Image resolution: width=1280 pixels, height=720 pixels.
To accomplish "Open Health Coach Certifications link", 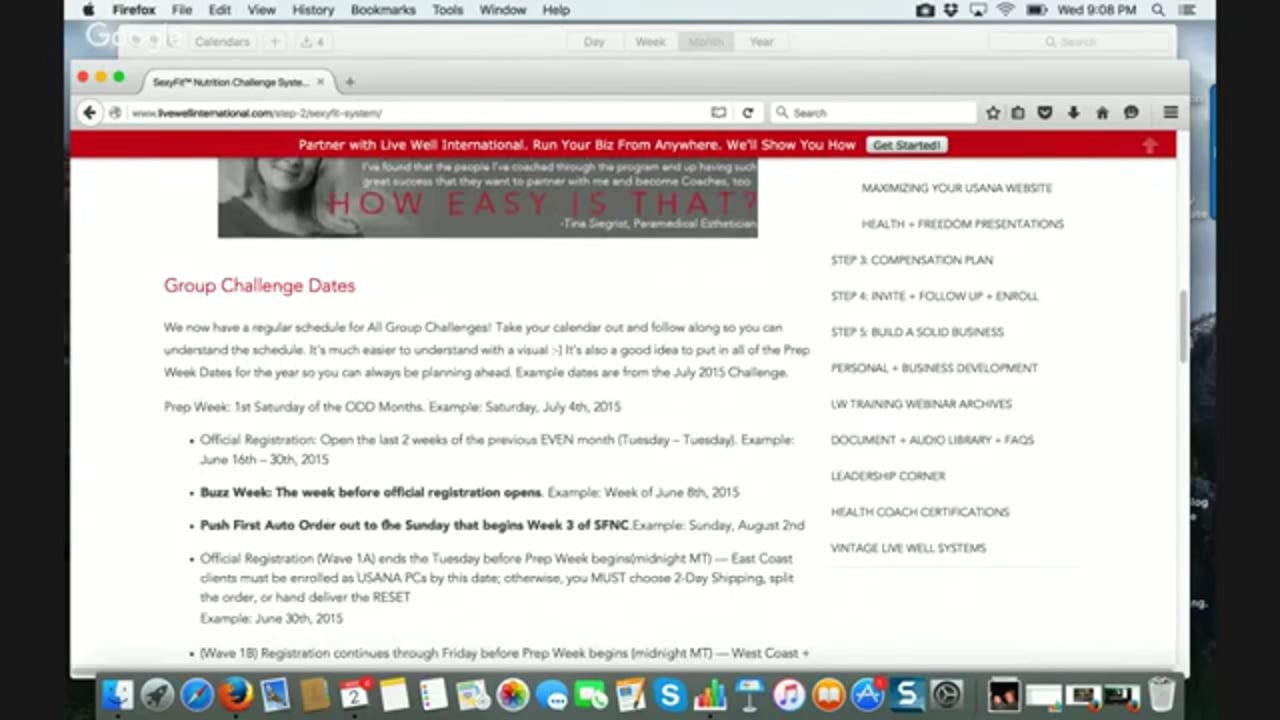I will 919,512.
